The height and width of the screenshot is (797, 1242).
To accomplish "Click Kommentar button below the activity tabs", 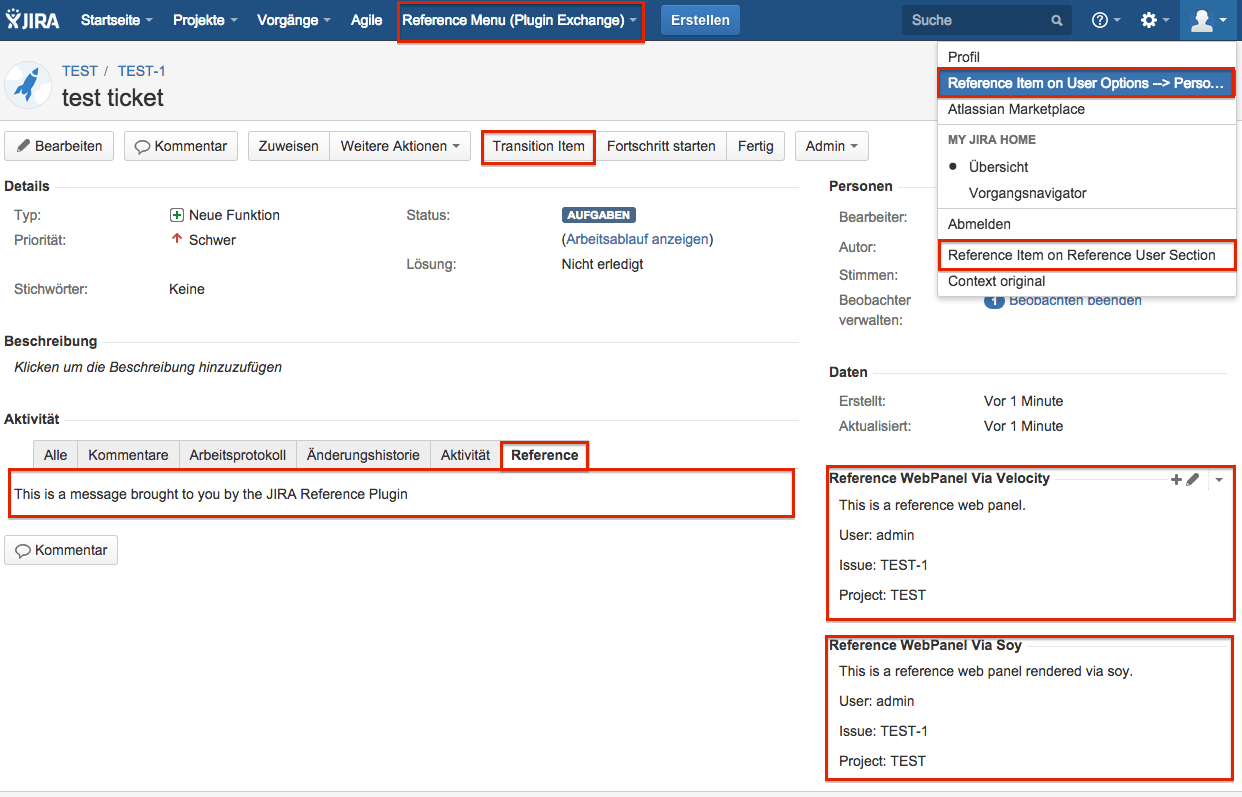I will [x=61, y=550].
